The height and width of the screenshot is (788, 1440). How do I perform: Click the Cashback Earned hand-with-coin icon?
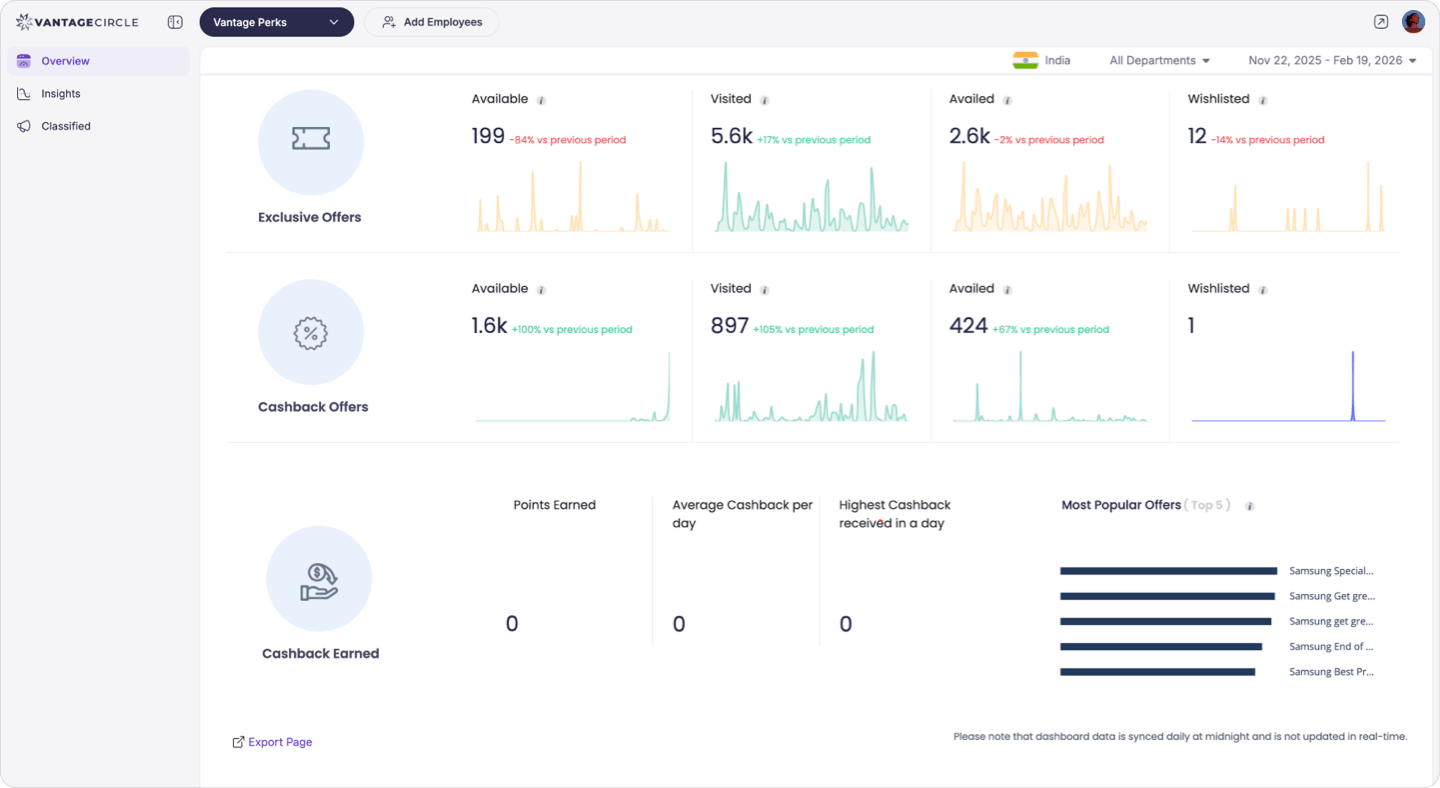click(318, 578)
